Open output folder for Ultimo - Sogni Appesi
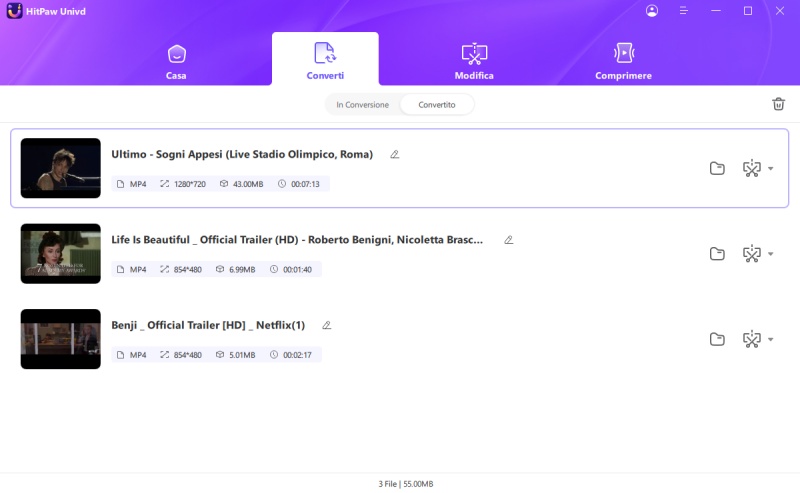 [717, 168]
